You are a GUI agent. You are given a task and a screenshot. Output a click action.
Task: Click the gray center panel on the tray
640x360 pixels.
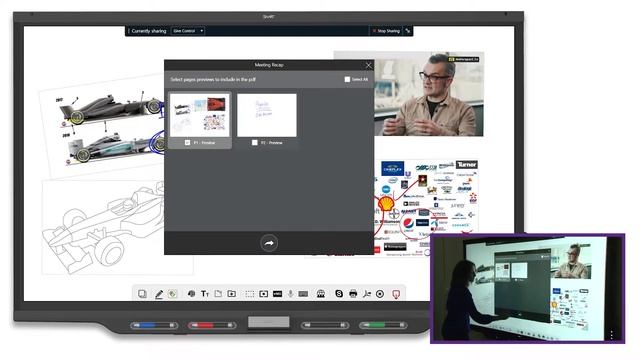coord(269,322)
